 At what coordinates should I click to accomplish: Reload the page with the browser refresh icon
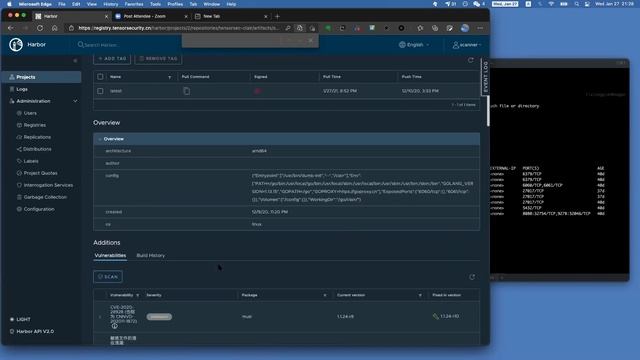click(x=40, y=28)
